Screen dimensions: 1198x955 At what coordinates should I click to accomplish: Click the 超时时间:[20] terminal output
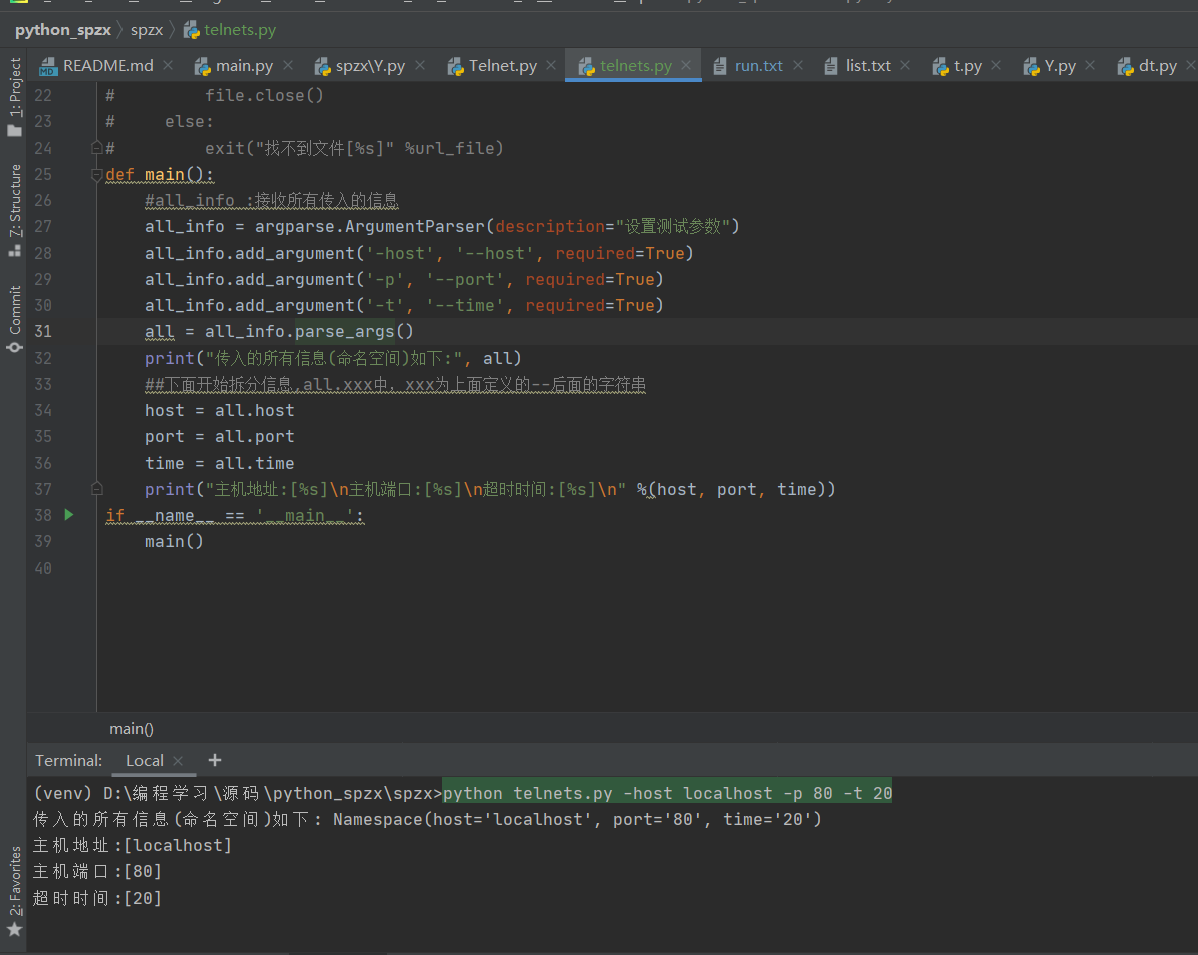coord(98,898)
